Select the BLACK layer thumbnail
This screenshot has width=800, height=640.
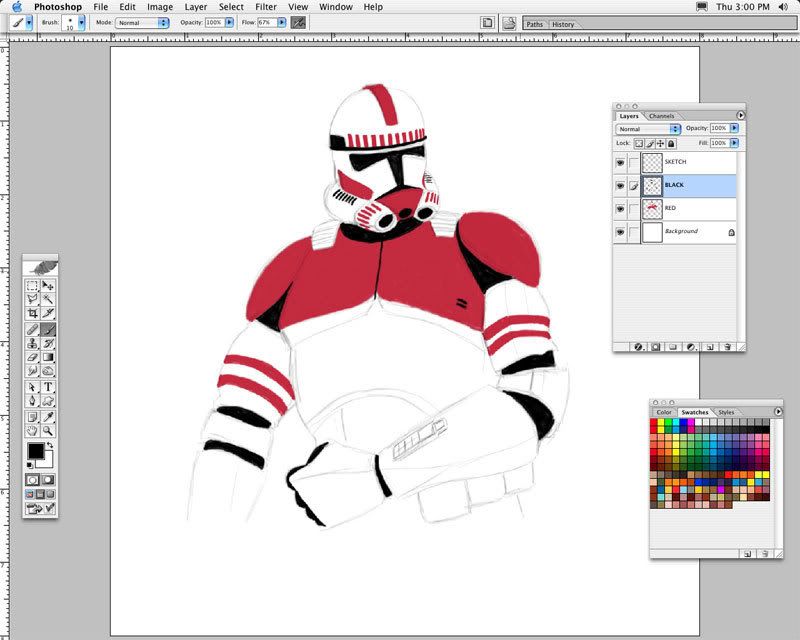(x=652, y=186)
